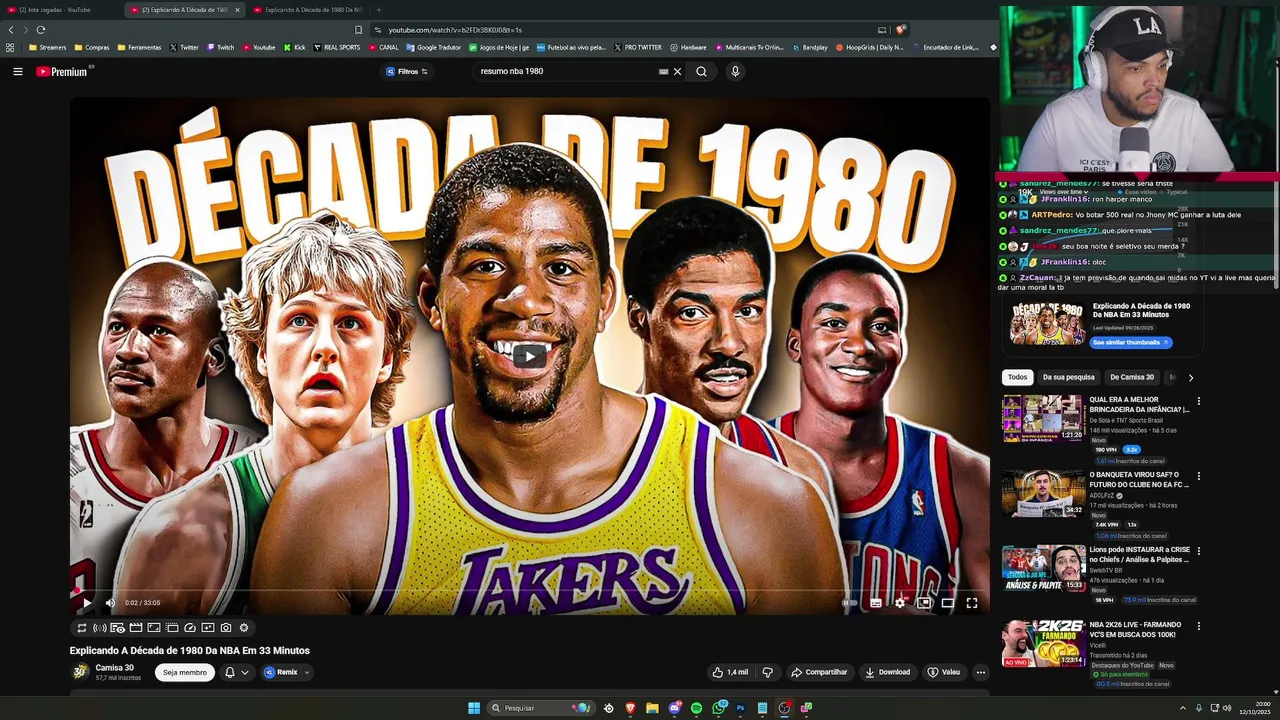The width and height of the screenshot is (1280, 720).
Task: Click the Remix button
Action: pyautogui.click(x=281, y=672)
